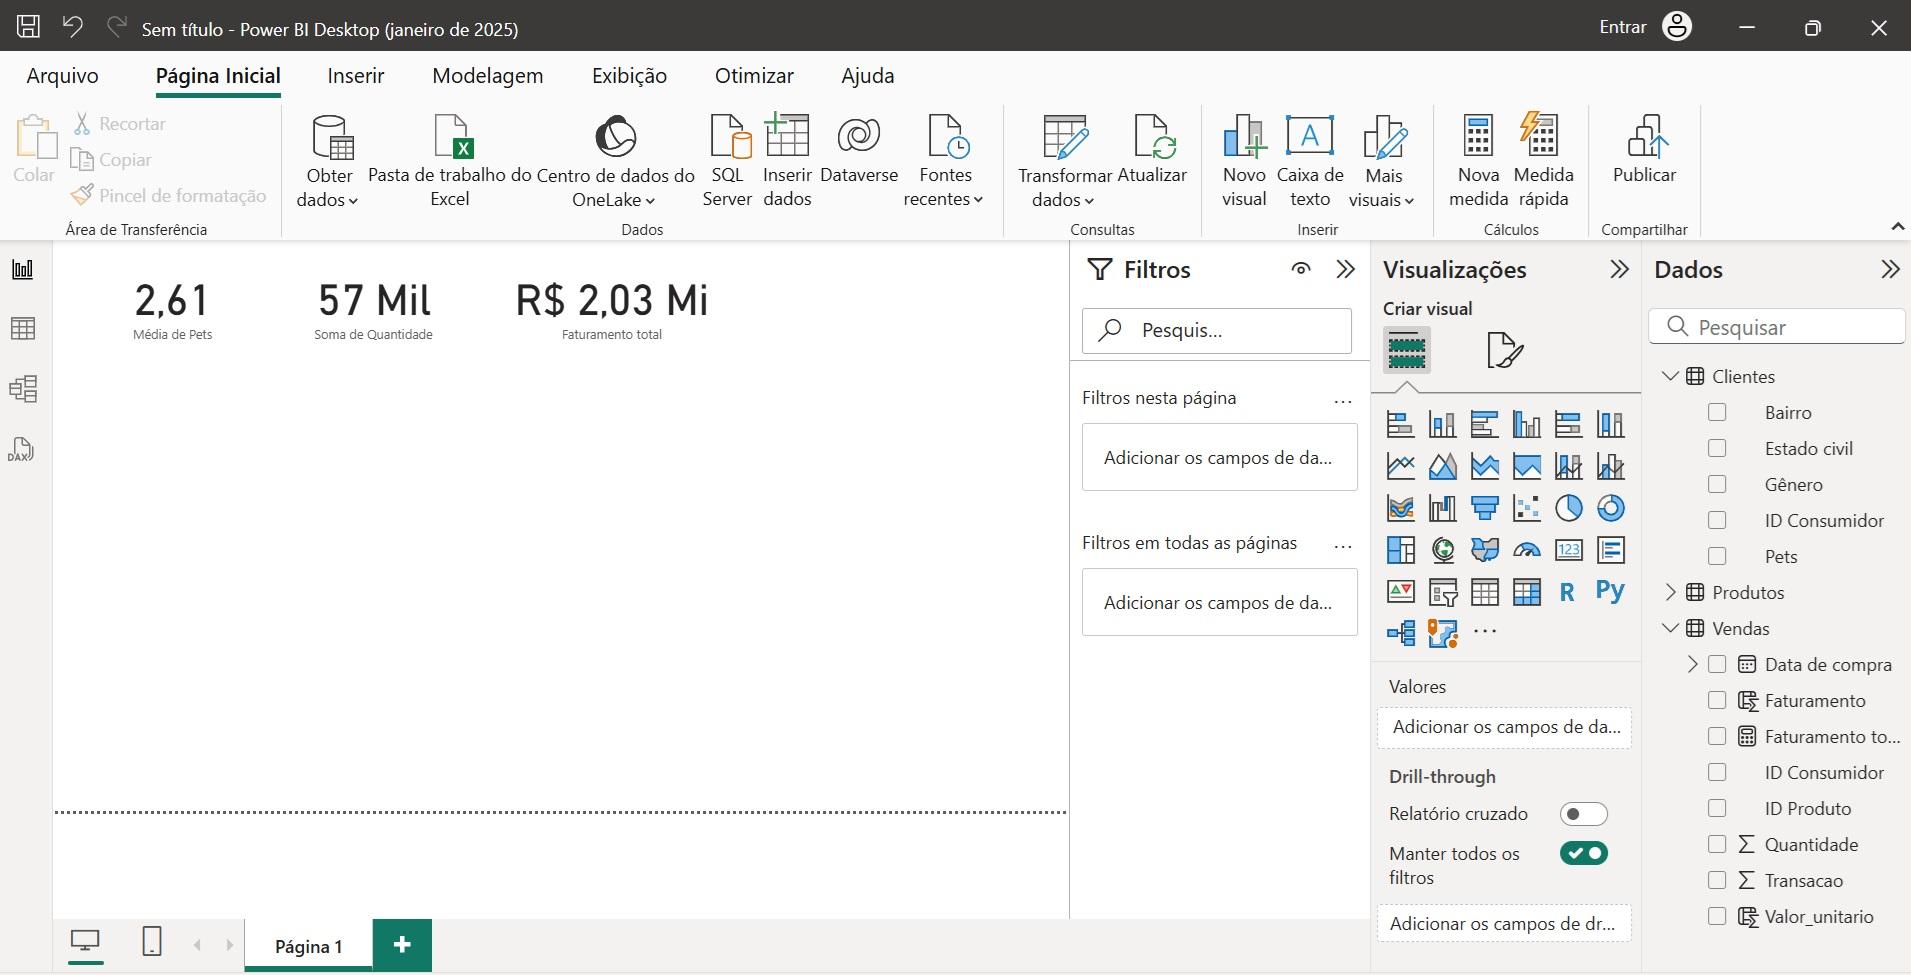Insert a Caixa de texto

point(1309,138)
